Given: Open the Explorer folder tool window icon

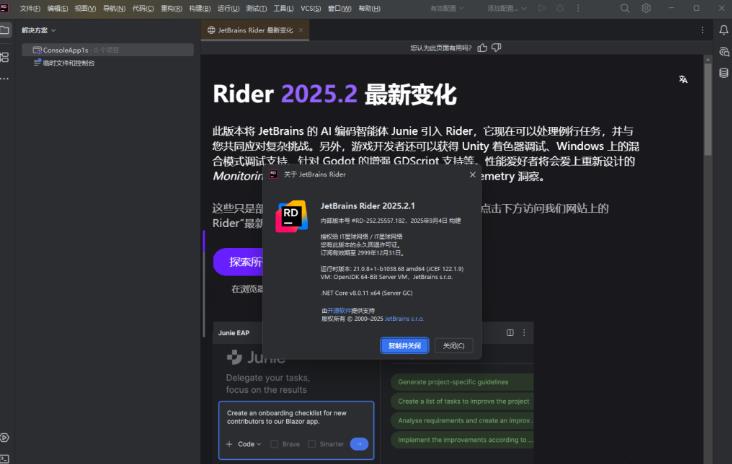Looking at the screenshot, I should pyautogui.click(x=5, y=30).
